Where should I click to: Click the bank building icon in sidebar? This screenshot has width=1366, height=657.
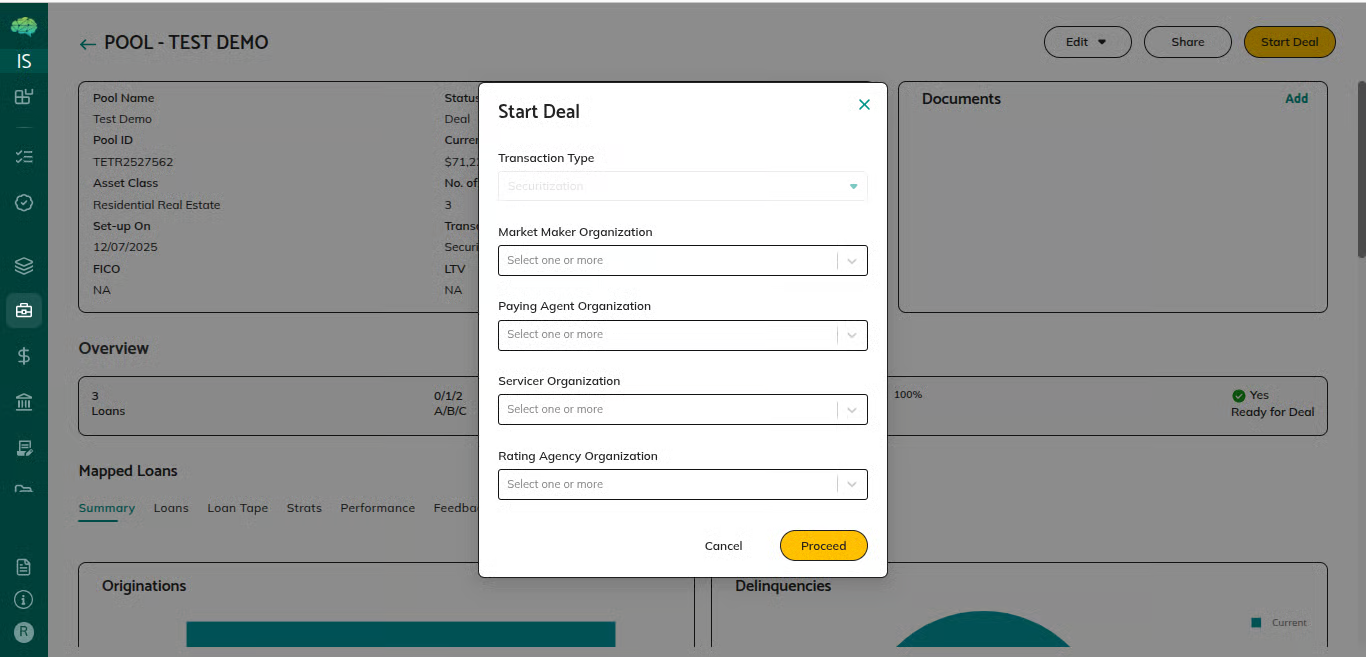pos(24,402)
